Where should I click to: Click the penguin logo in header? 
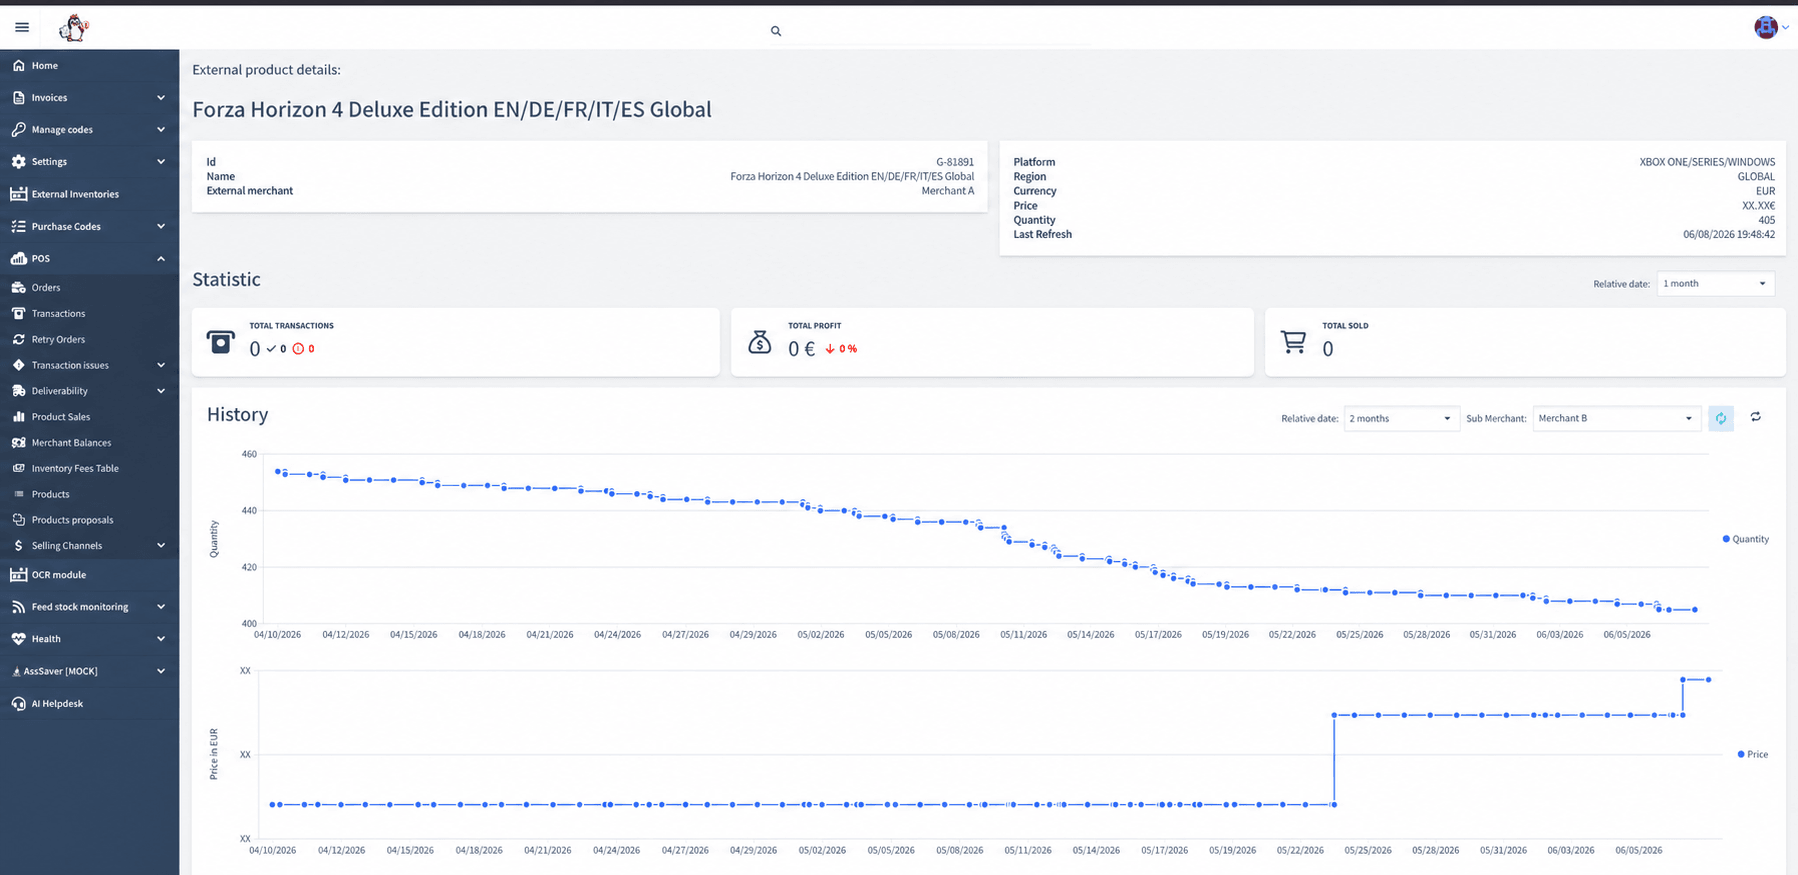pyautogui.click(x=73, y=28)
